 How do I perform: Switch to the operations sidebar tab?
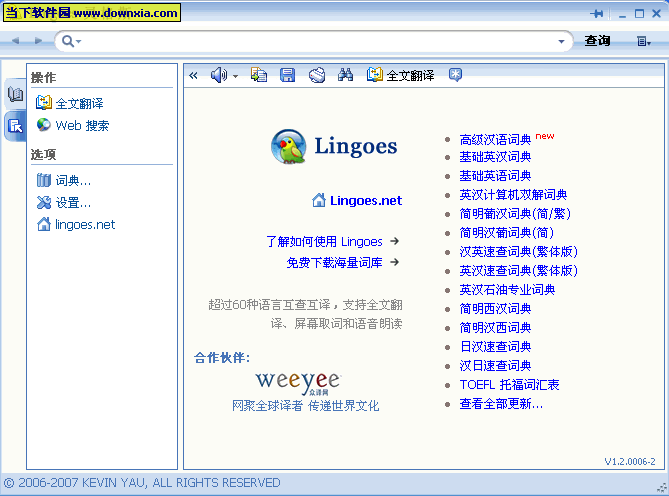coord(15,126)
